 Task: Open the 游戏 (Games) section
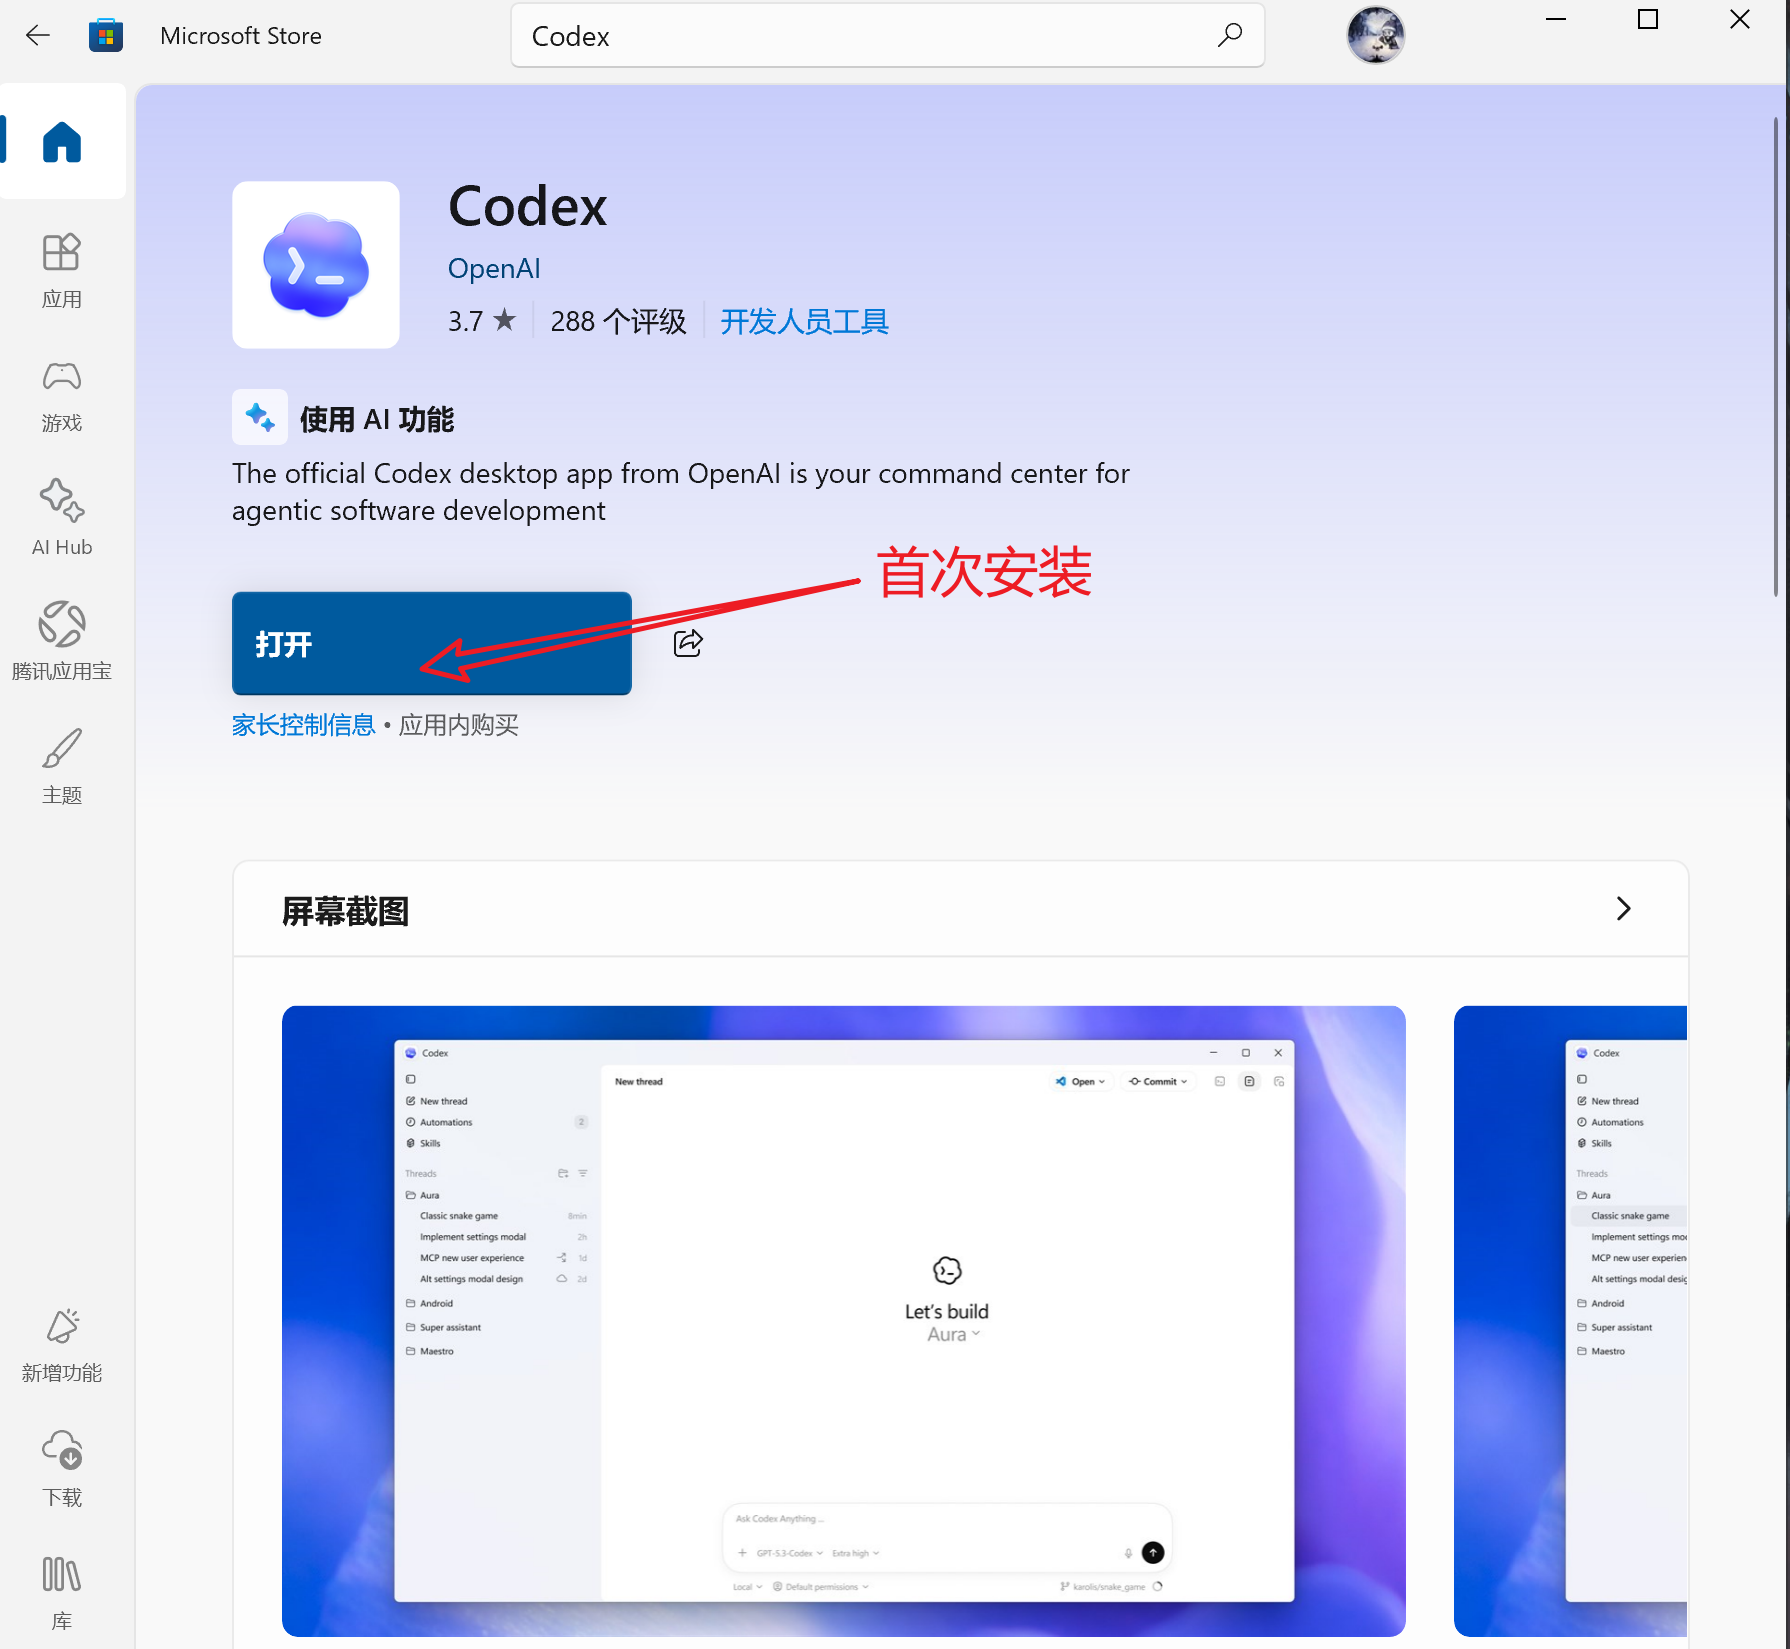pos(62,395)
